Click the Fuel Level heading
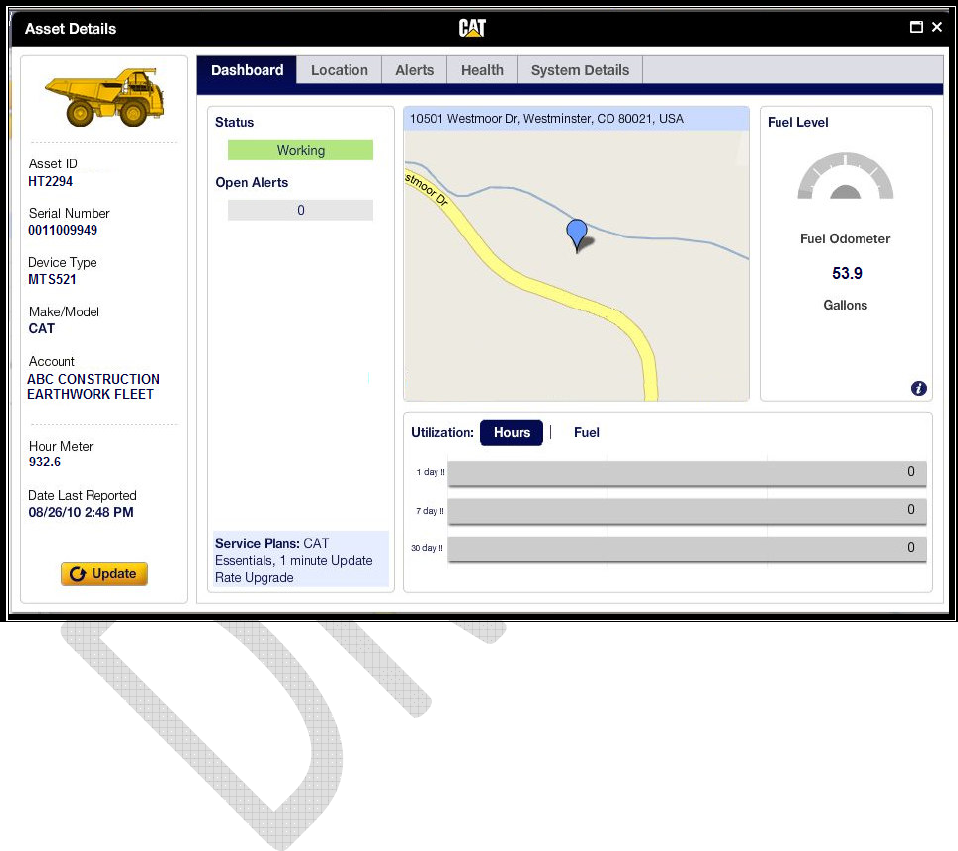958x851 pixels. pyautogui.click(x=798, y=122)
